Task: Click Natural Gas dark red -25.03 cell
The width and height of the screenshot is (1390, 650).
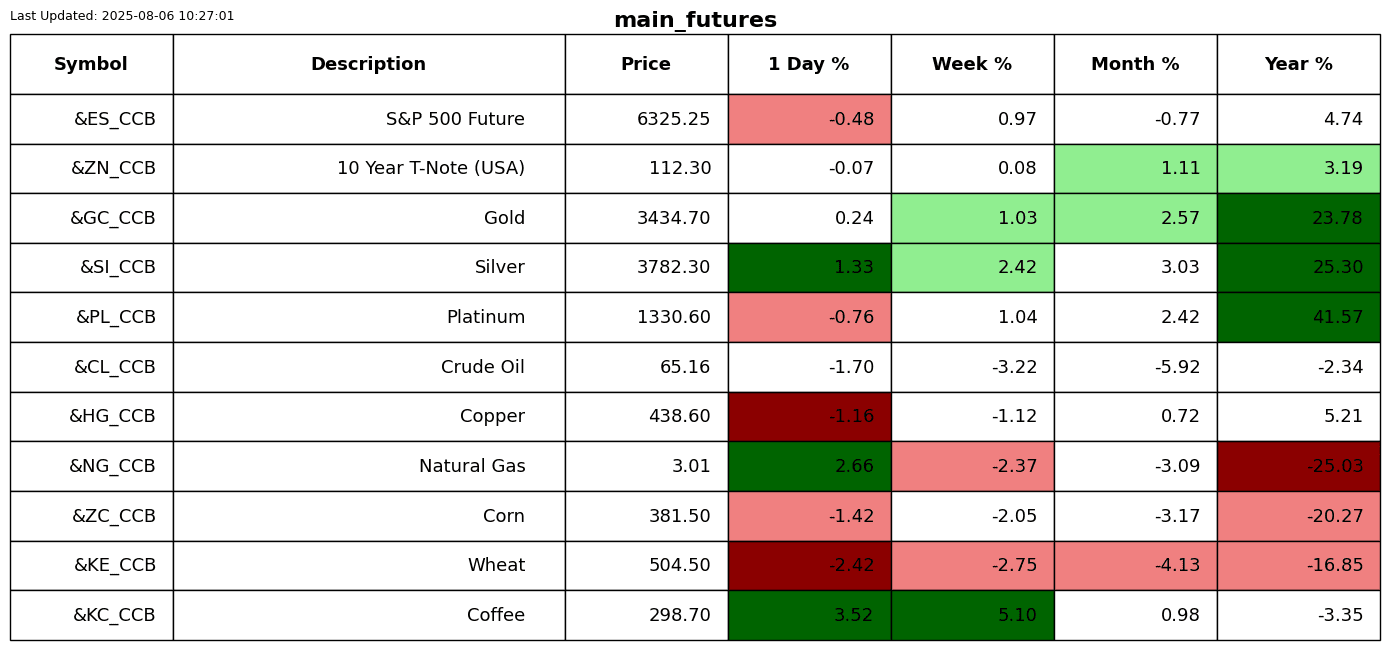Action: click(1298, 467)
